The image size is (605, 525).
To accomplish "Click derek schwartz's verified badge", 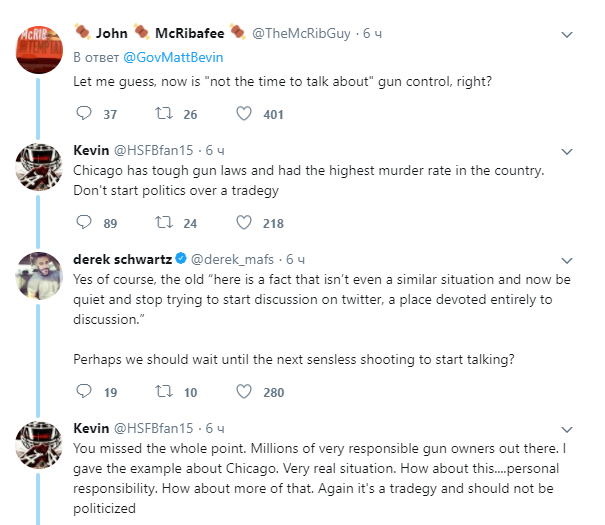I will (x=180, y=259).
